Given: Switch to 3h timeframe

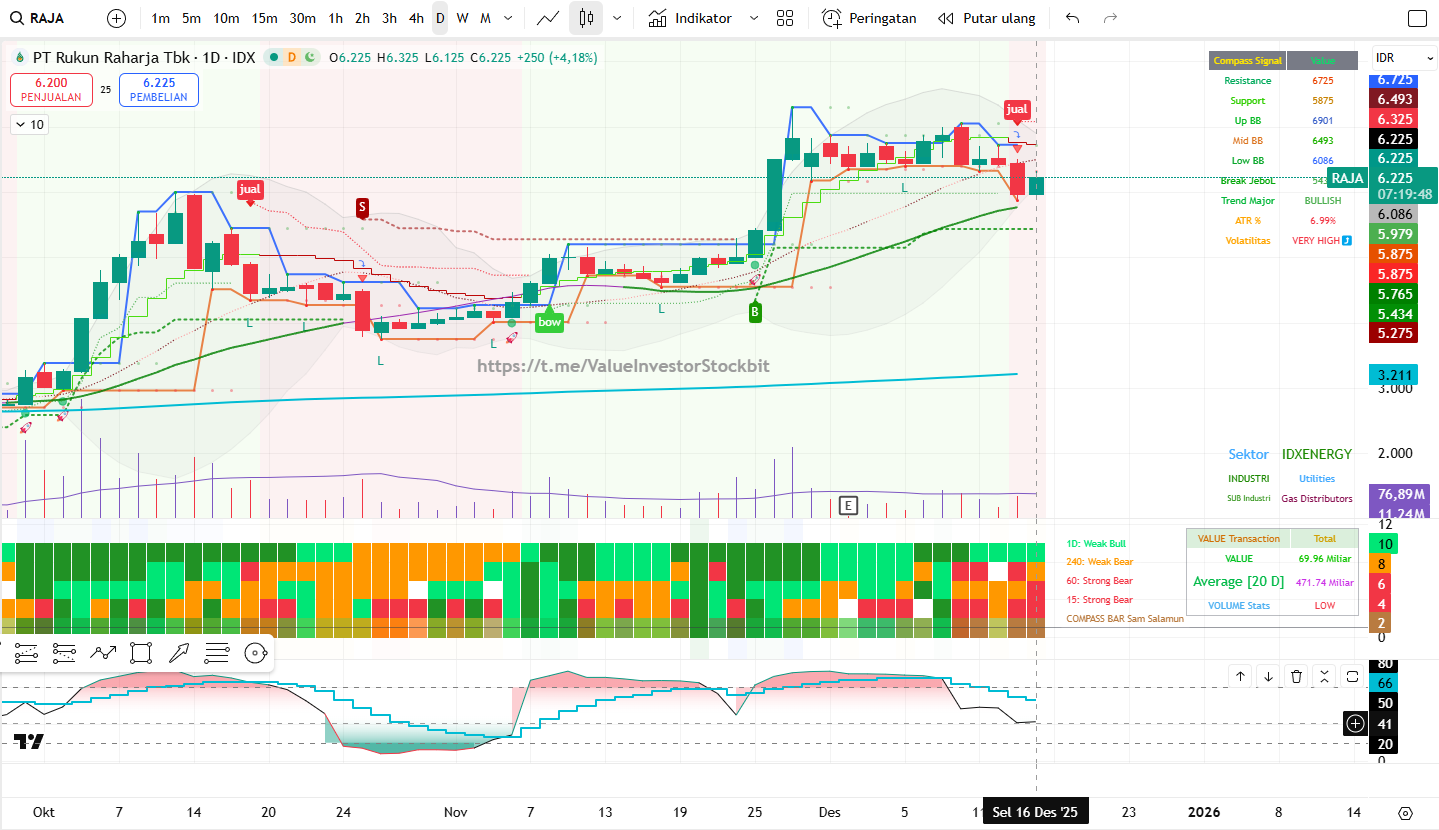Looking at the screenshot, I should [389, 18].
